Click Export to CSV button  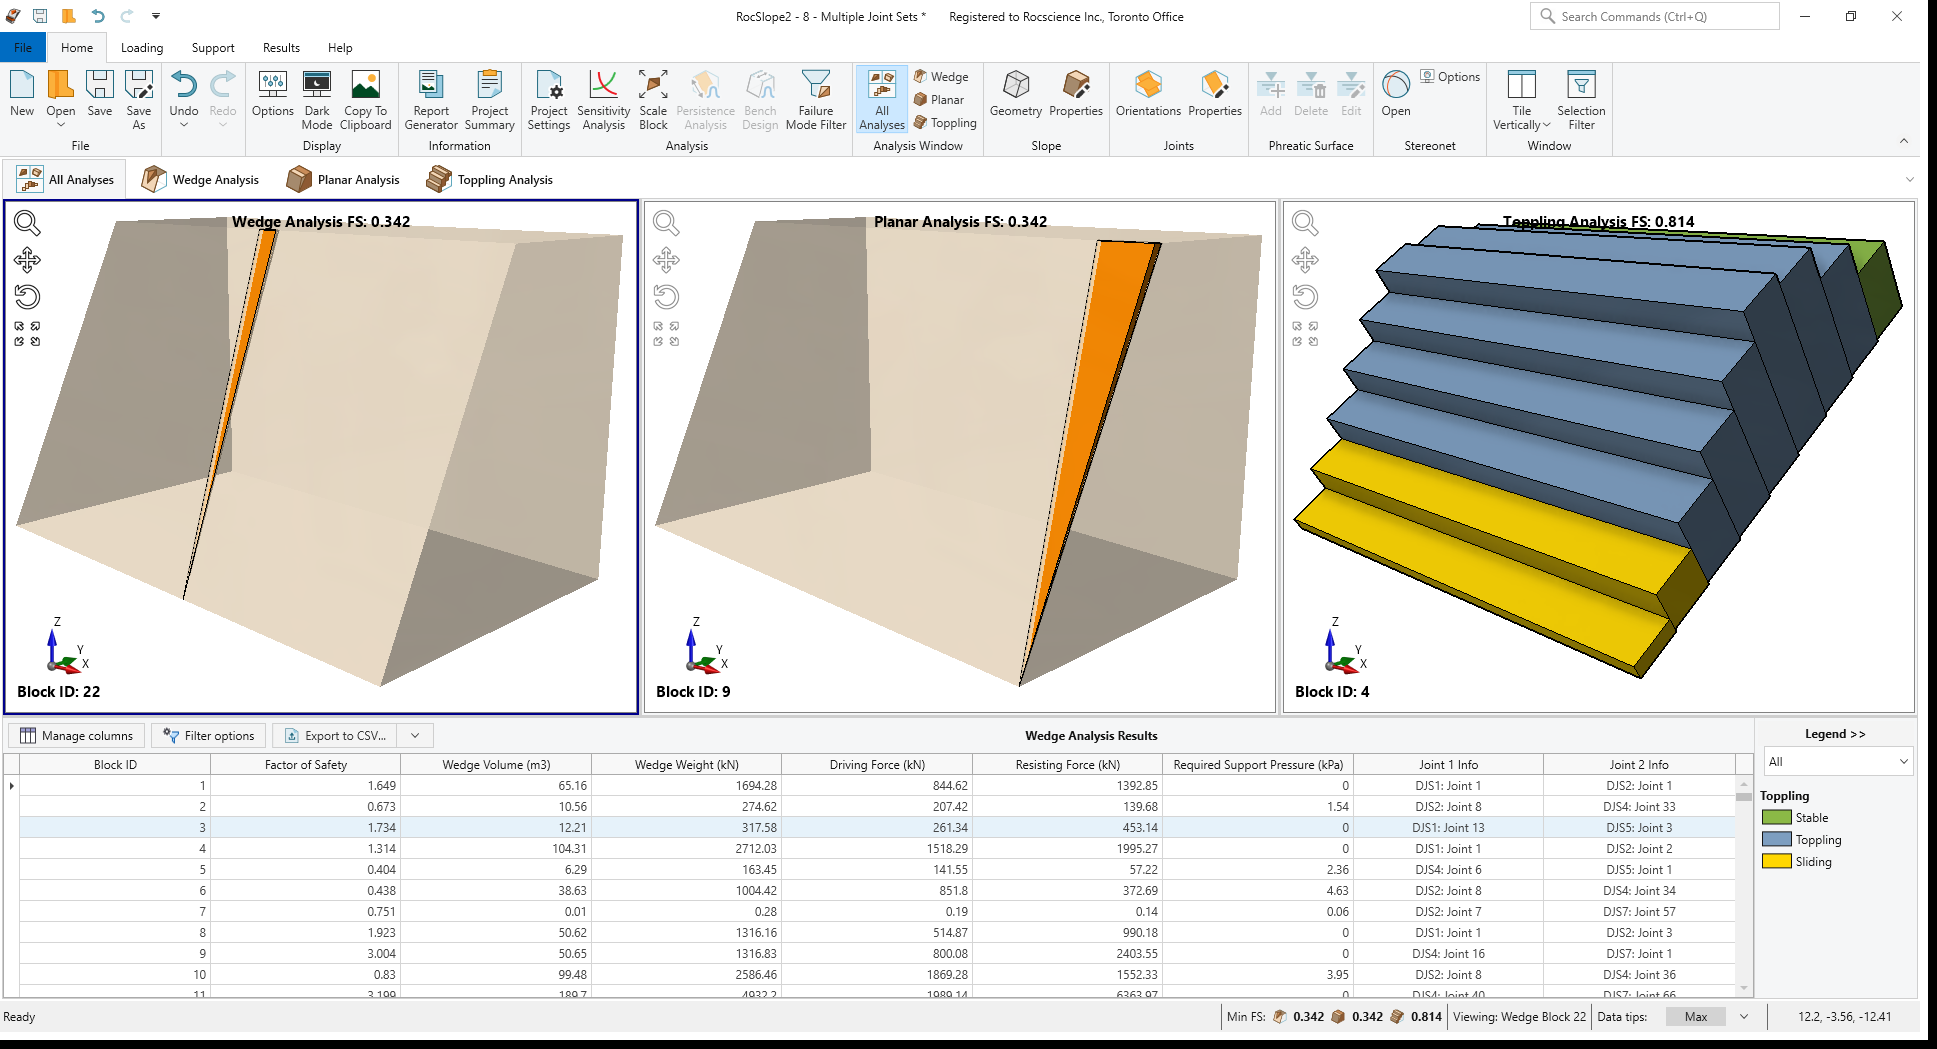coord(335,736)
